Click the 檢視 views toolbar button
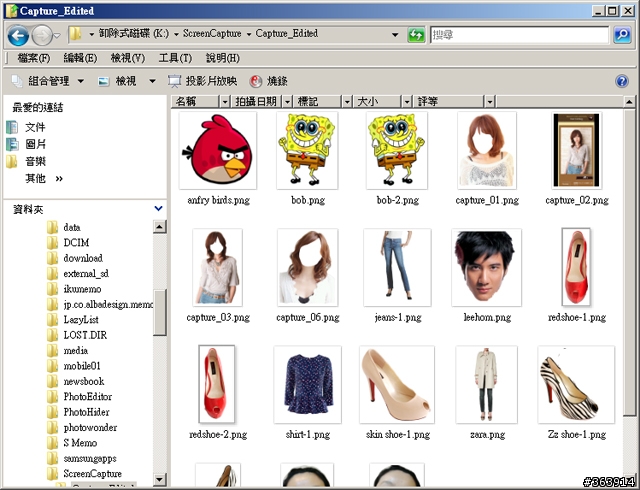Screen dimensions: 640x490 coord(118,81)
